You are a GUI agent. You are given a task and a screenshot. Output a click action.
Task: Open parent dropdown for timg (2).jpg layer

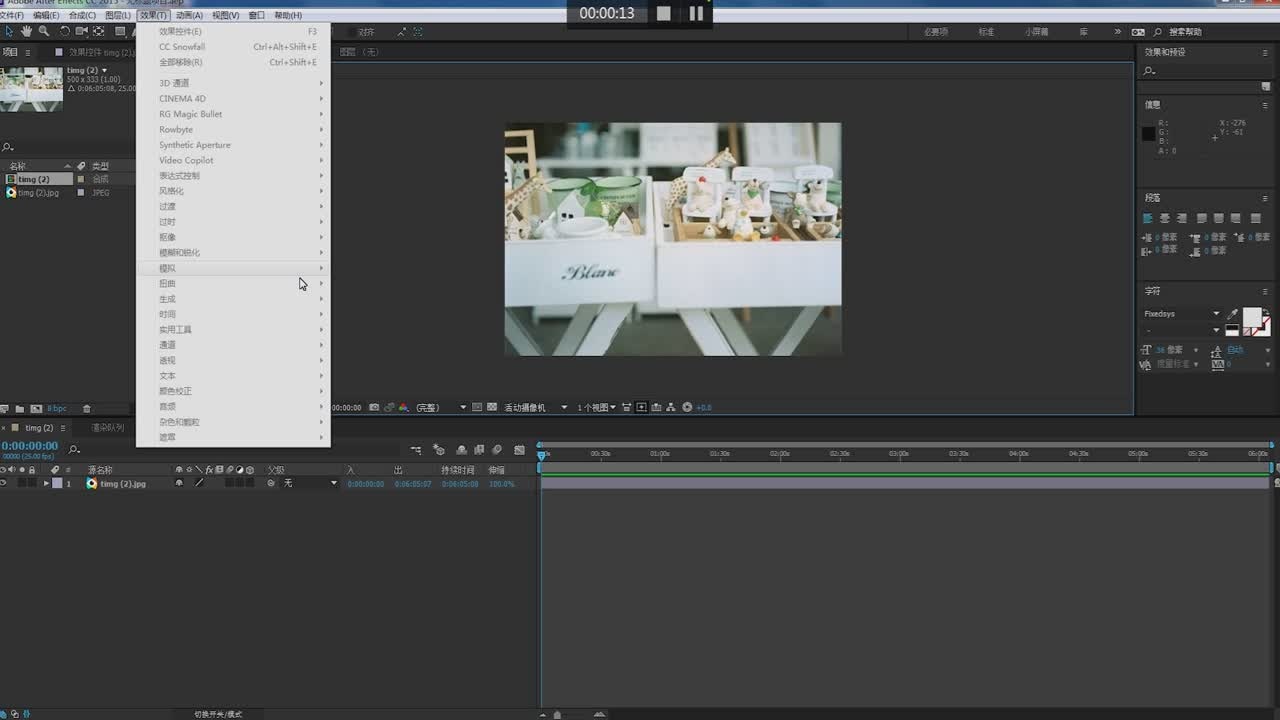(311, 483)
